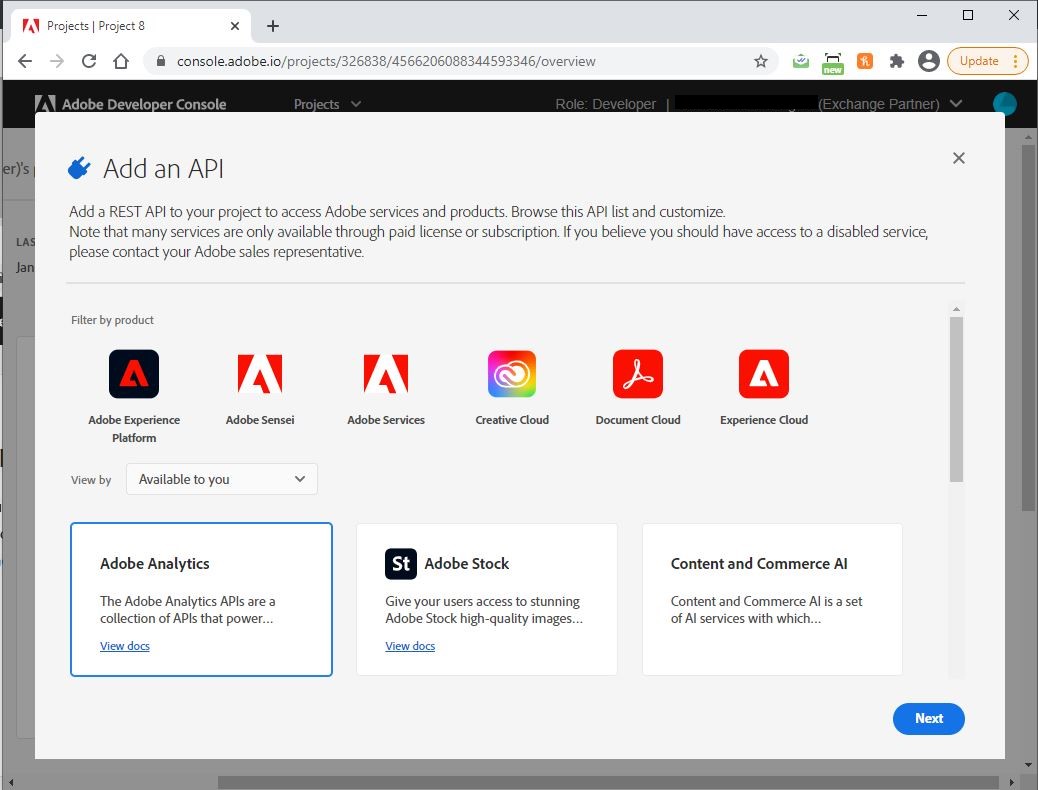Viewport: 1038px width, 790px height.
Task: Close the Projects | Project 8 tab
Action: tap(234, 26)
